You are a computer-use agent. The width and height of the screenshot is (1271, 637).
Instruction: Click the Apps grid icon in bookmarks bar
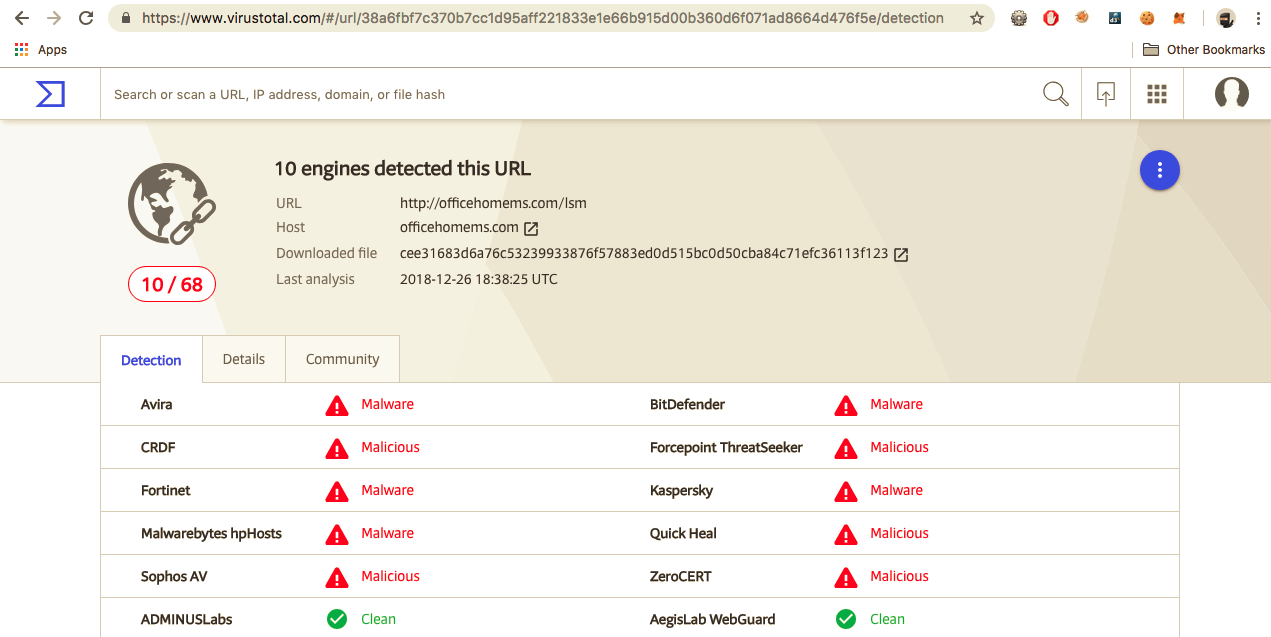(22, 49)
